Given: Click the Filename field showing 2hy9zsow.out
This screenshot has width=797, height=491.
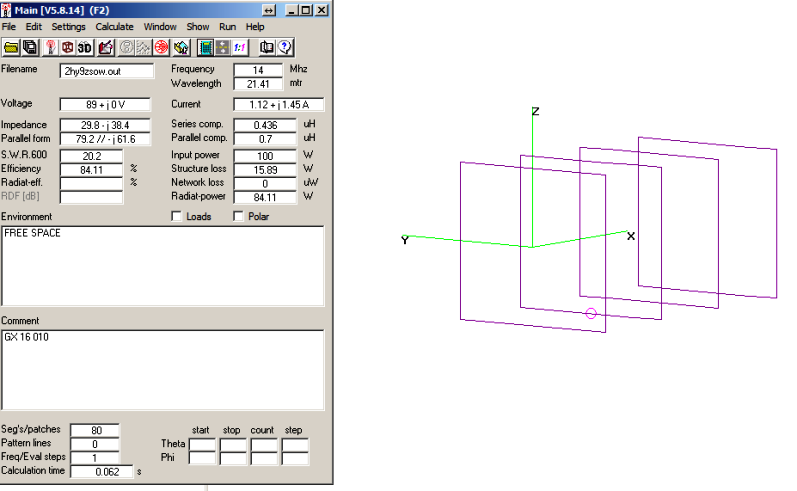Looking at the screenshot, I should pyautogui.click(x=107, y=71).
